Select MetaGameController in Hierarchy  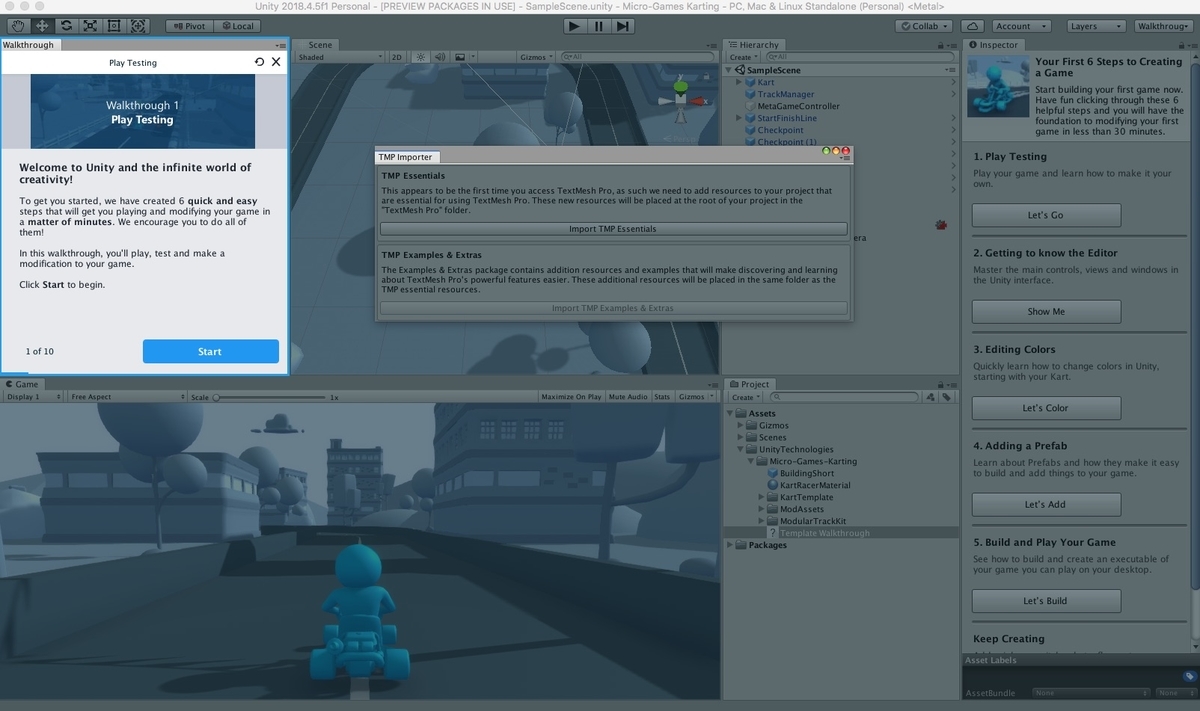[798, 106]
